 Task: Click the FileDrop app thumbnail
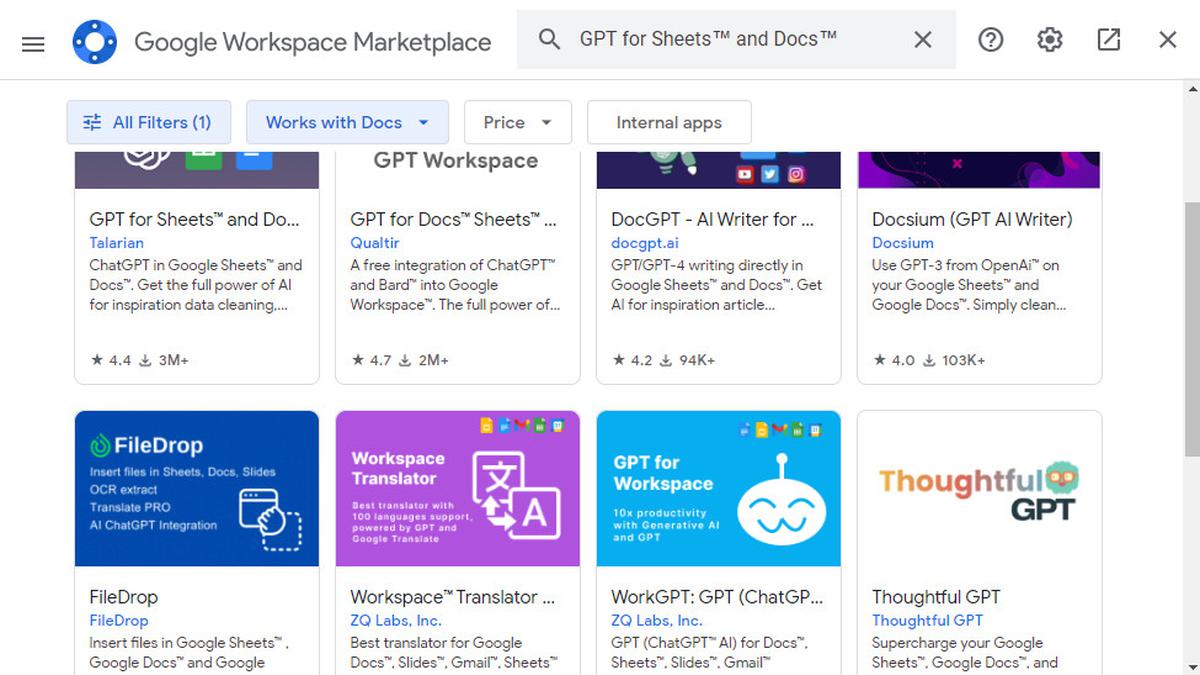tap(196, 488)
